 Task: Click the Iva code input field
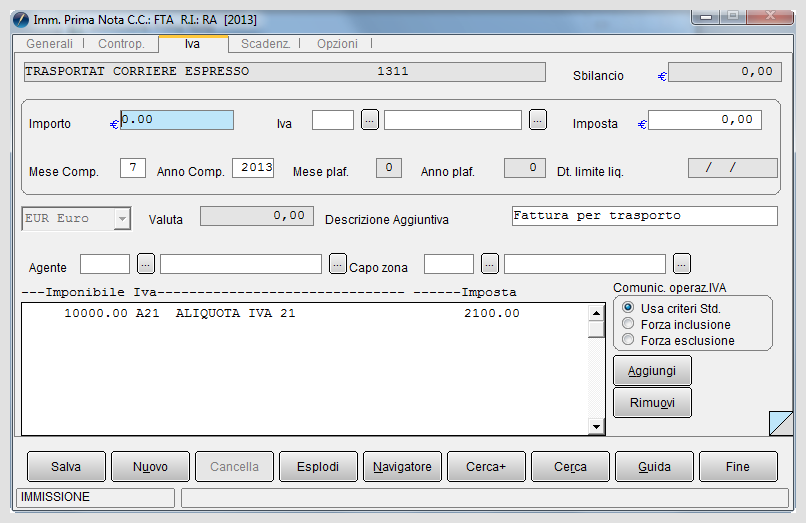point(333,120)
